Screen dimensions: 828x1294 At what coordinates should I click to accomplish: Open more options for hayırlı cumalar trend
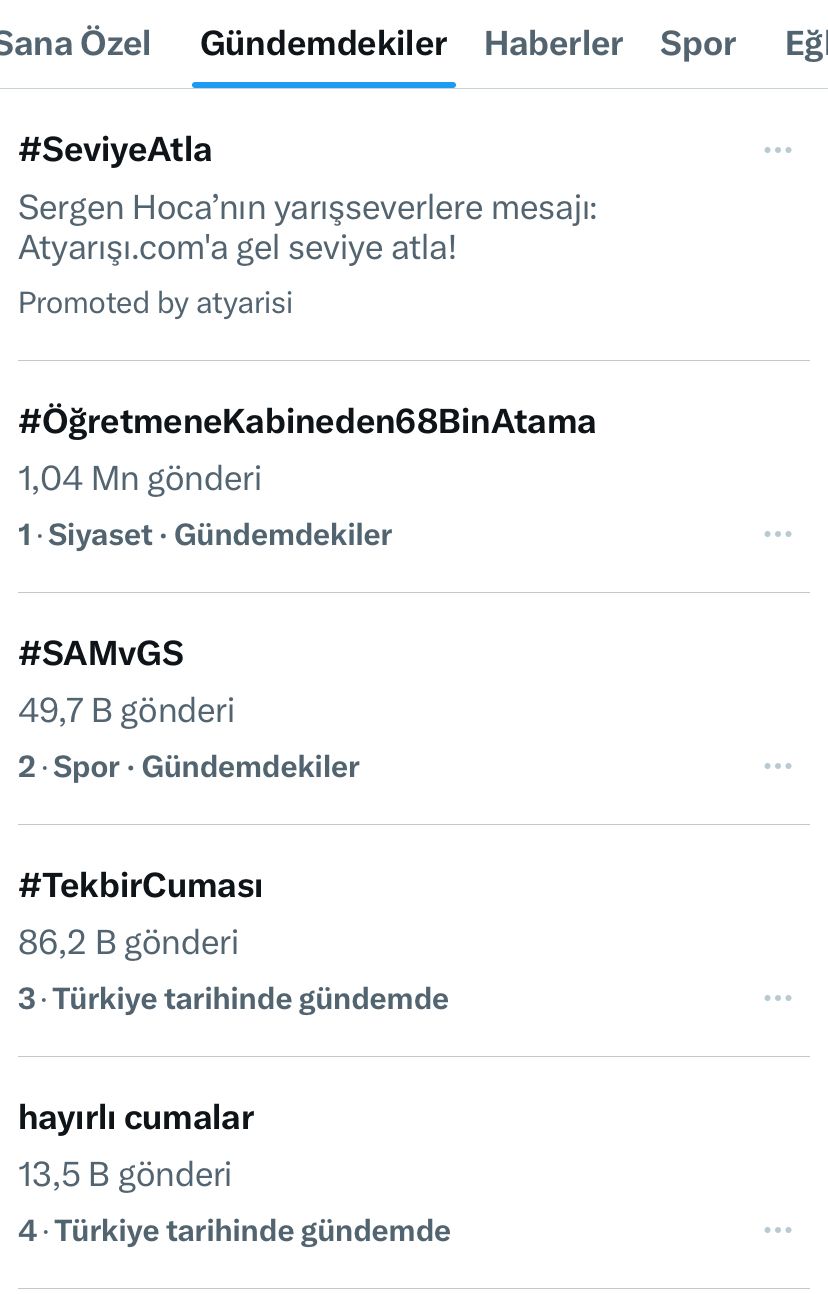point(777,1231)
